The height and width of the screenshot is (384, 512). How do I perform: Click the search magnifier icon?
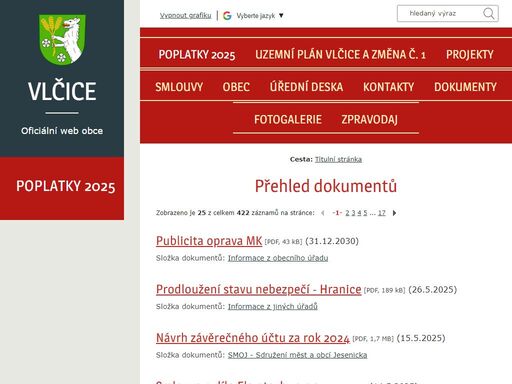pos(489,14)
